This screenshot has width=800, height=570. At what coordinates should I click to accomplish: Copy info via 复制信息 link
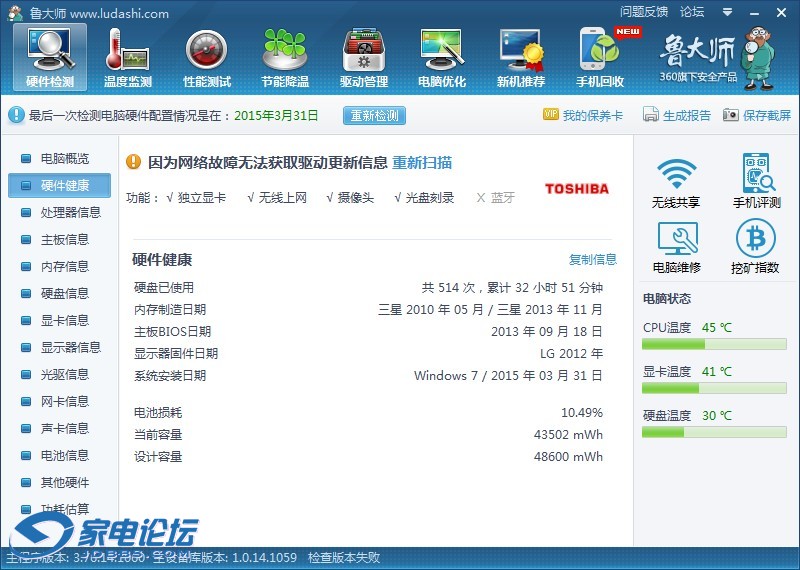click(x=593, y=260)
